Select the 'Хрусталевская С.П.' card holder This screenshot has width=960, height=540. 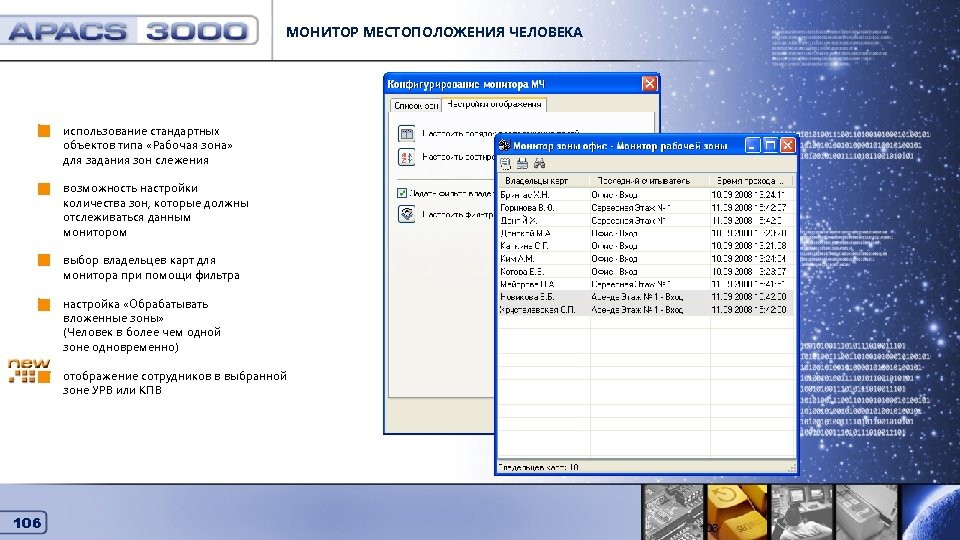[538, 310]
